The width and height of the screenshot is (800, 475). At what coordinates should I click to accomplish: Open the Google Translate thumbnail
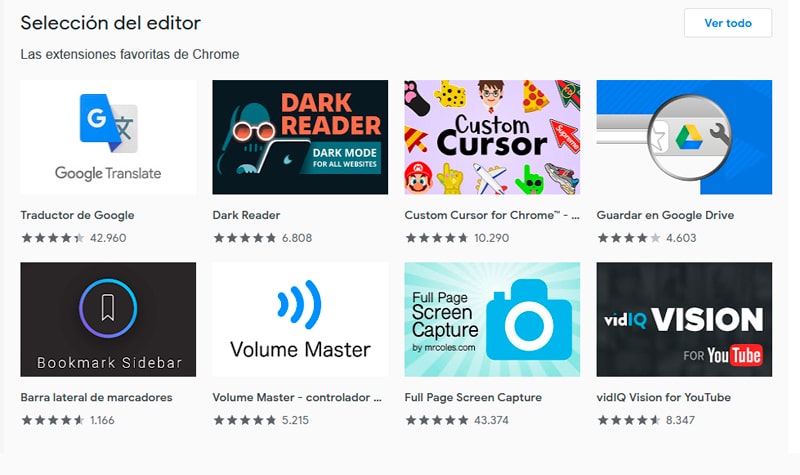click(x=108, y=137)
